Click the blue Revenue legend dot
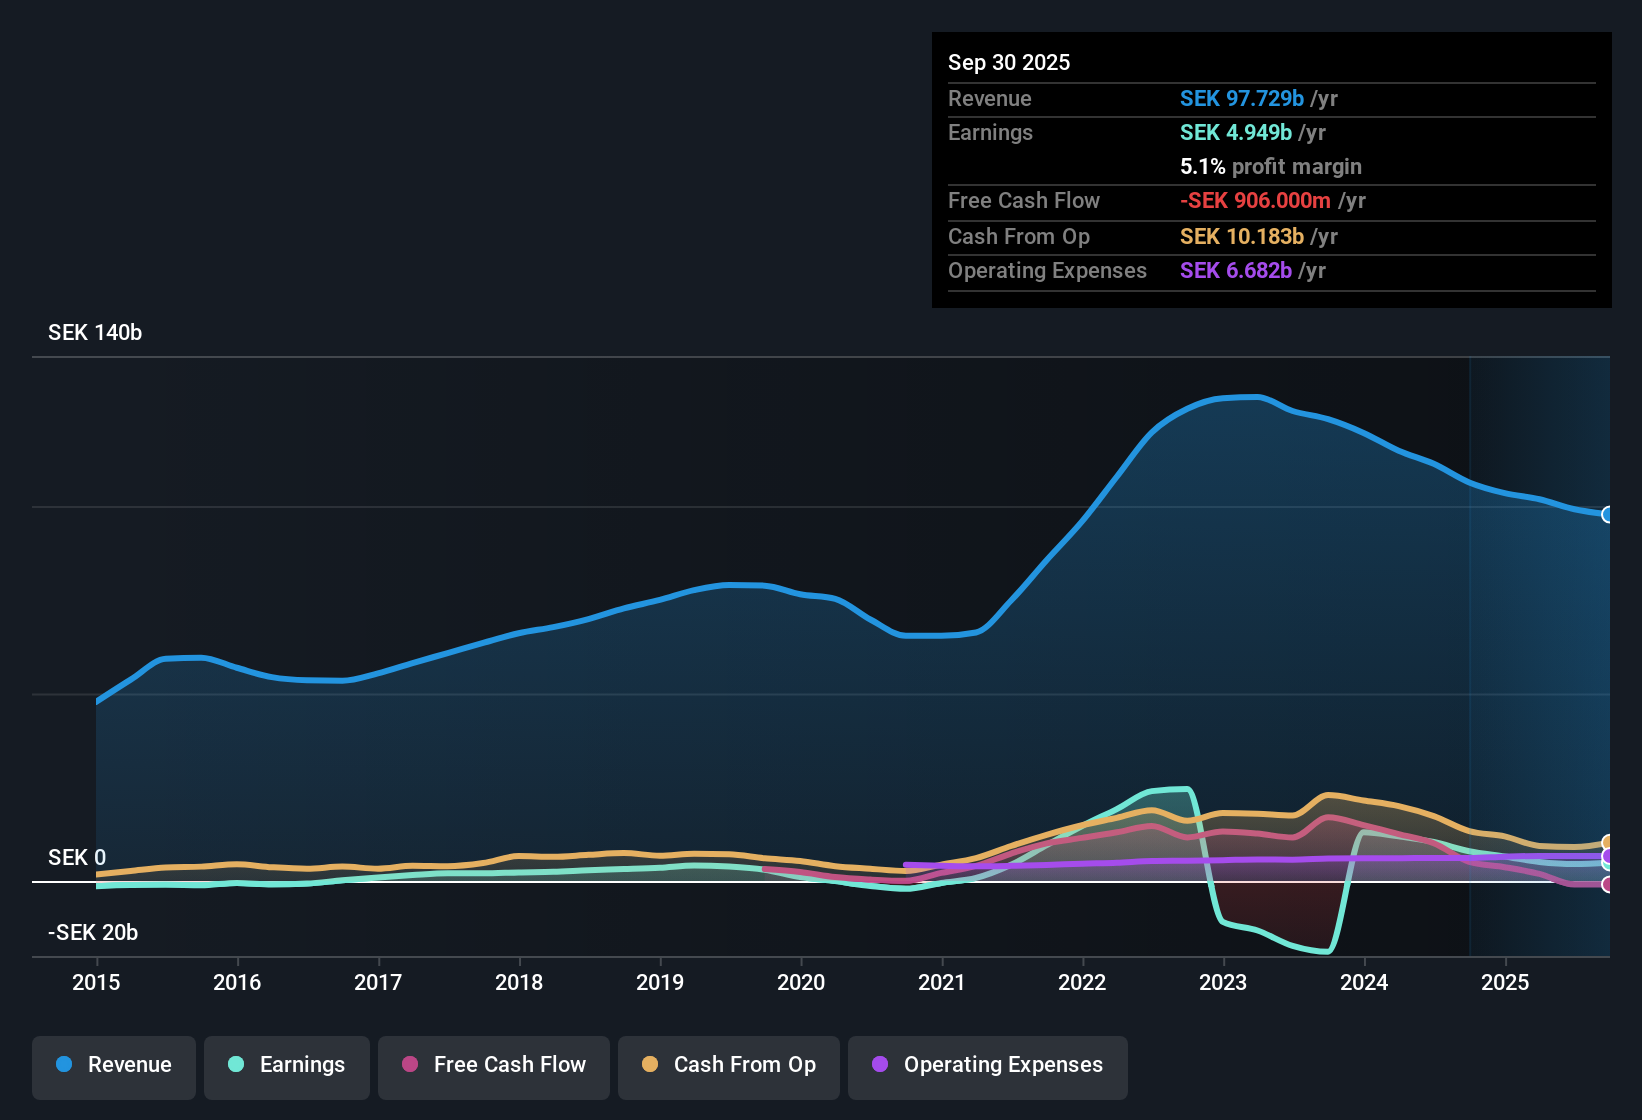This screenshot has width=1642, height=1120. coord(64,1065)
